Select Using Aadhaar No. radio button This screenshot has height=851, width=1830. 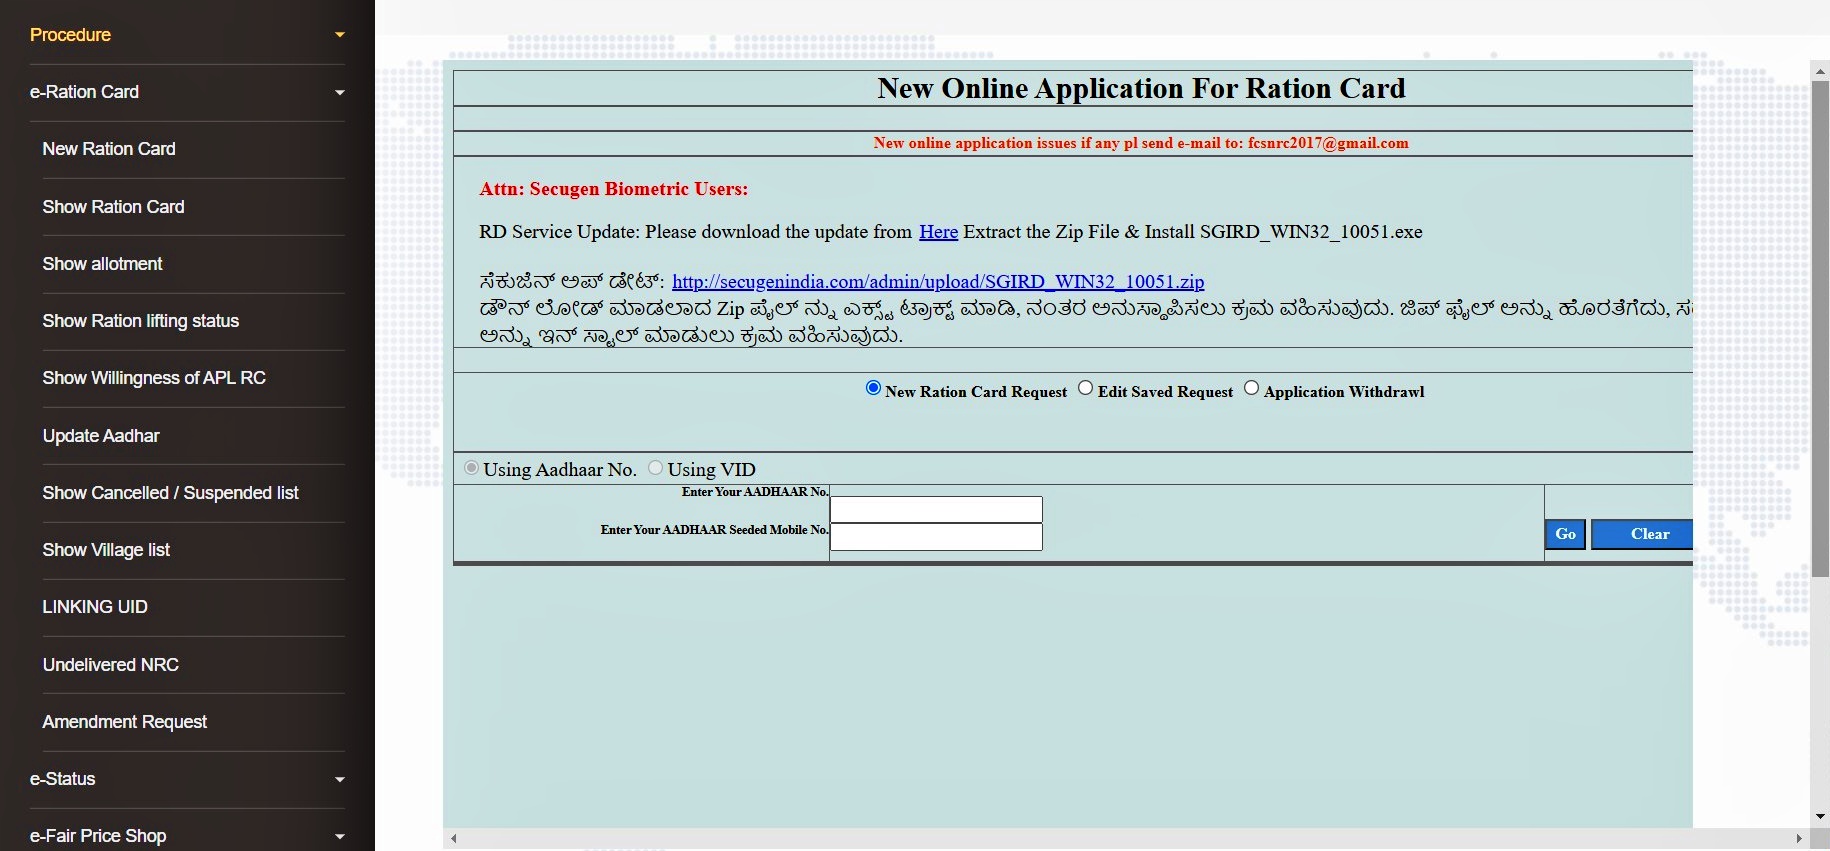(471, 467)
